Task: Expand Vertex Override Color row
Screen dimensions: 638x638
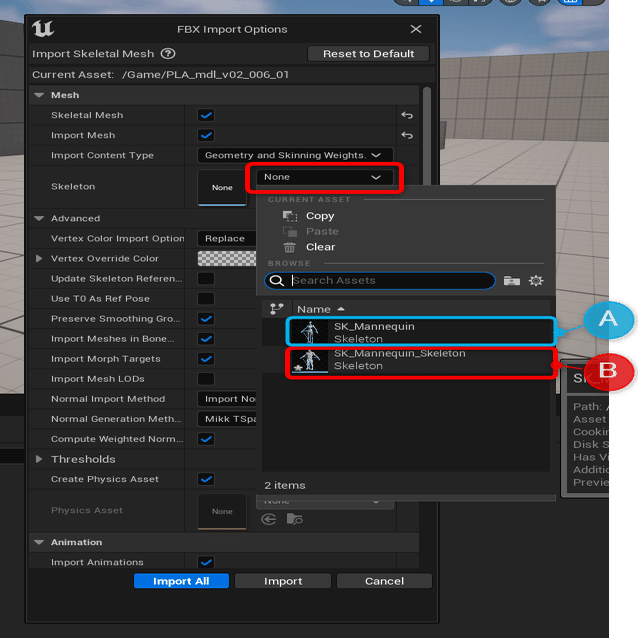Action: (x=39, y=258)
